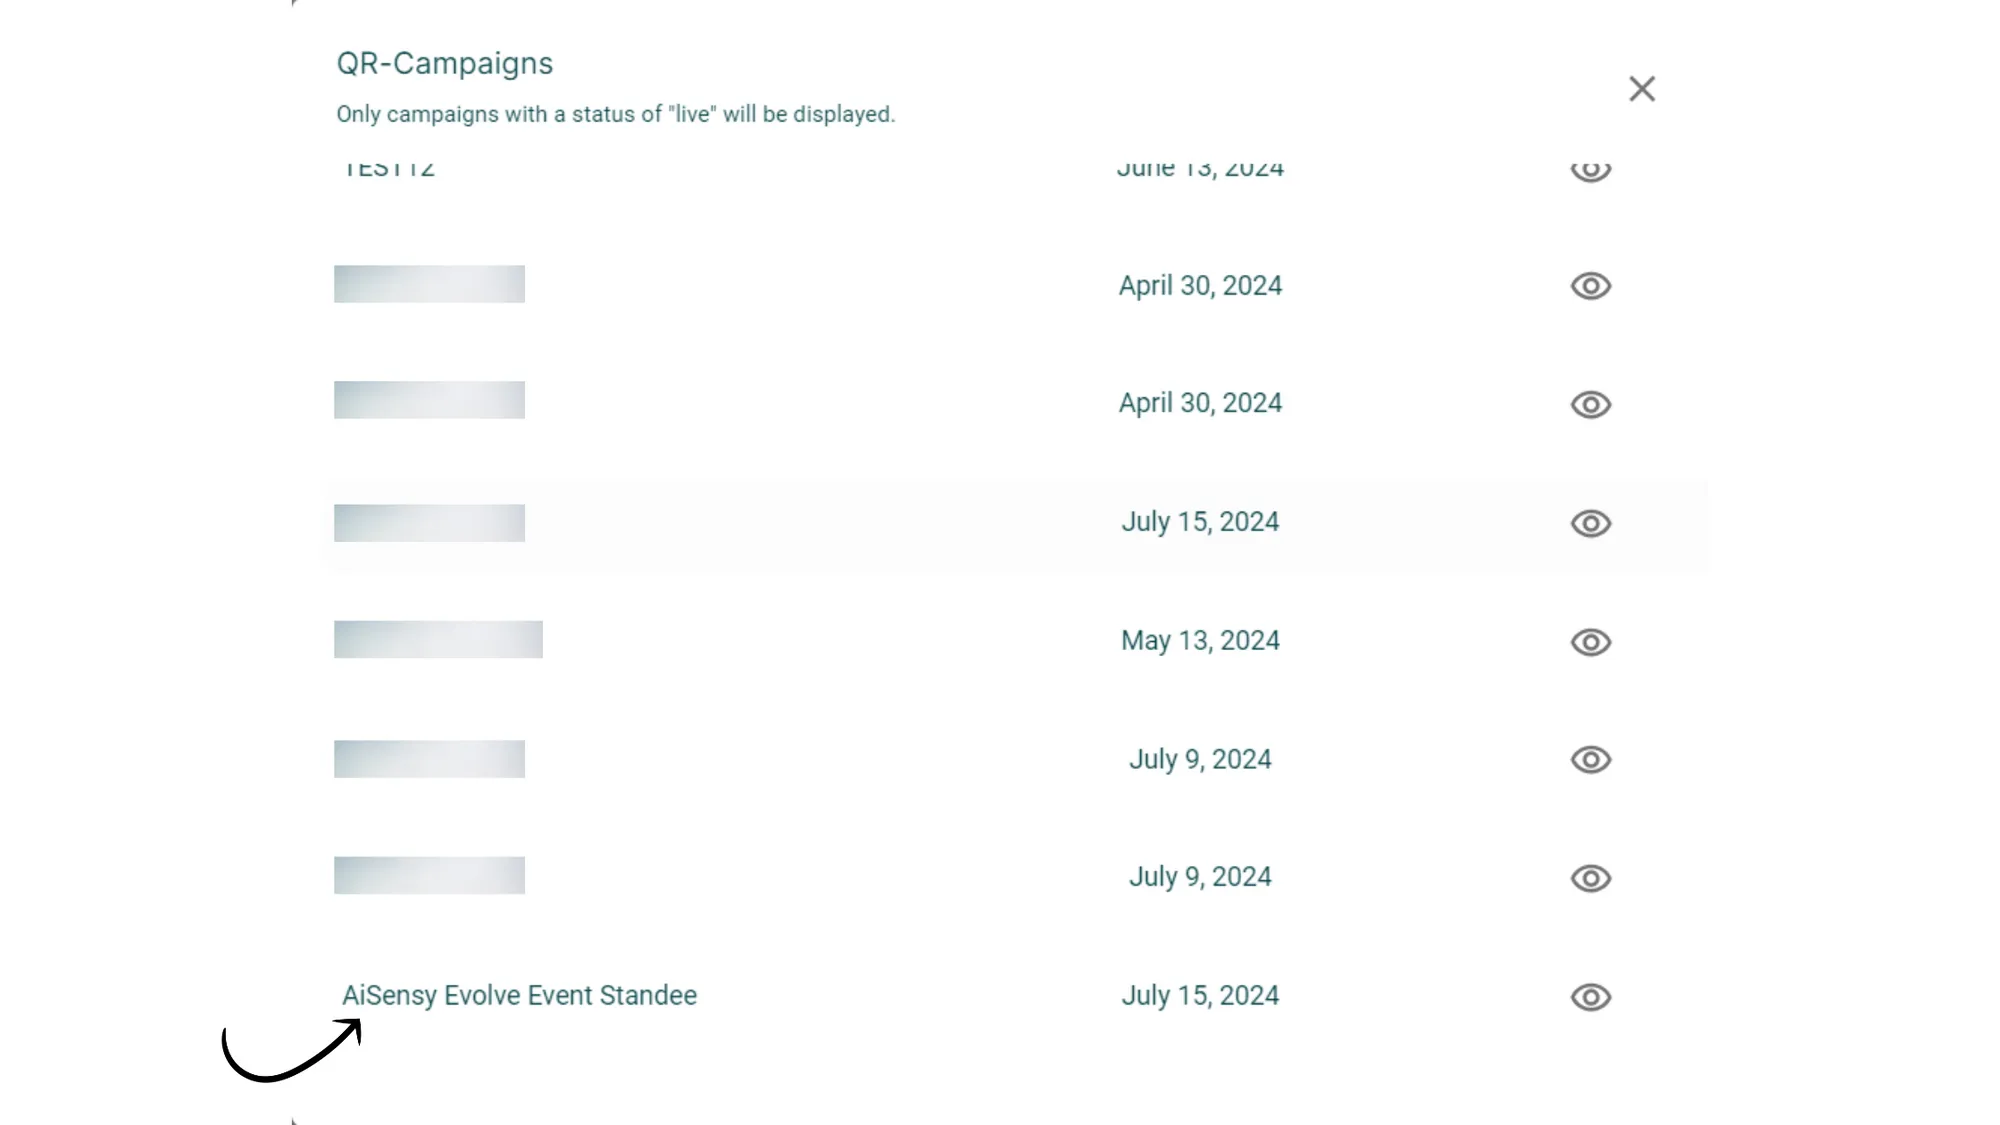Click the eye icon beside July 15, 2024 row

(1591, 523)
